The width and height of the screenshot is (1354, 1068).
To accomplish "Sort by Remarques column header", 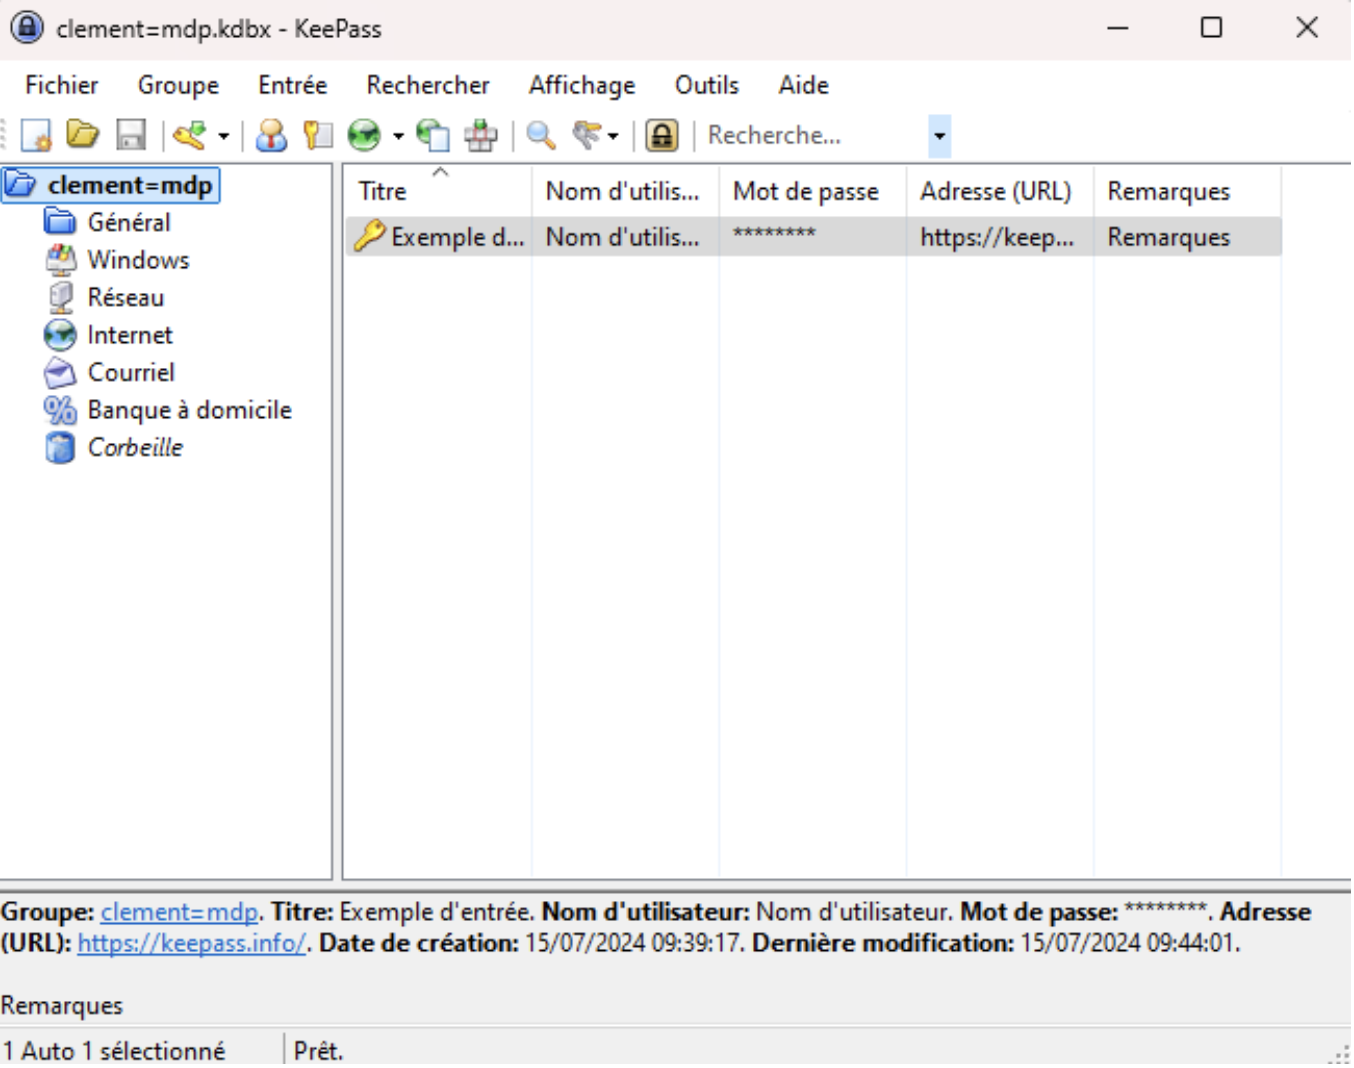I will pos(1187,191).
